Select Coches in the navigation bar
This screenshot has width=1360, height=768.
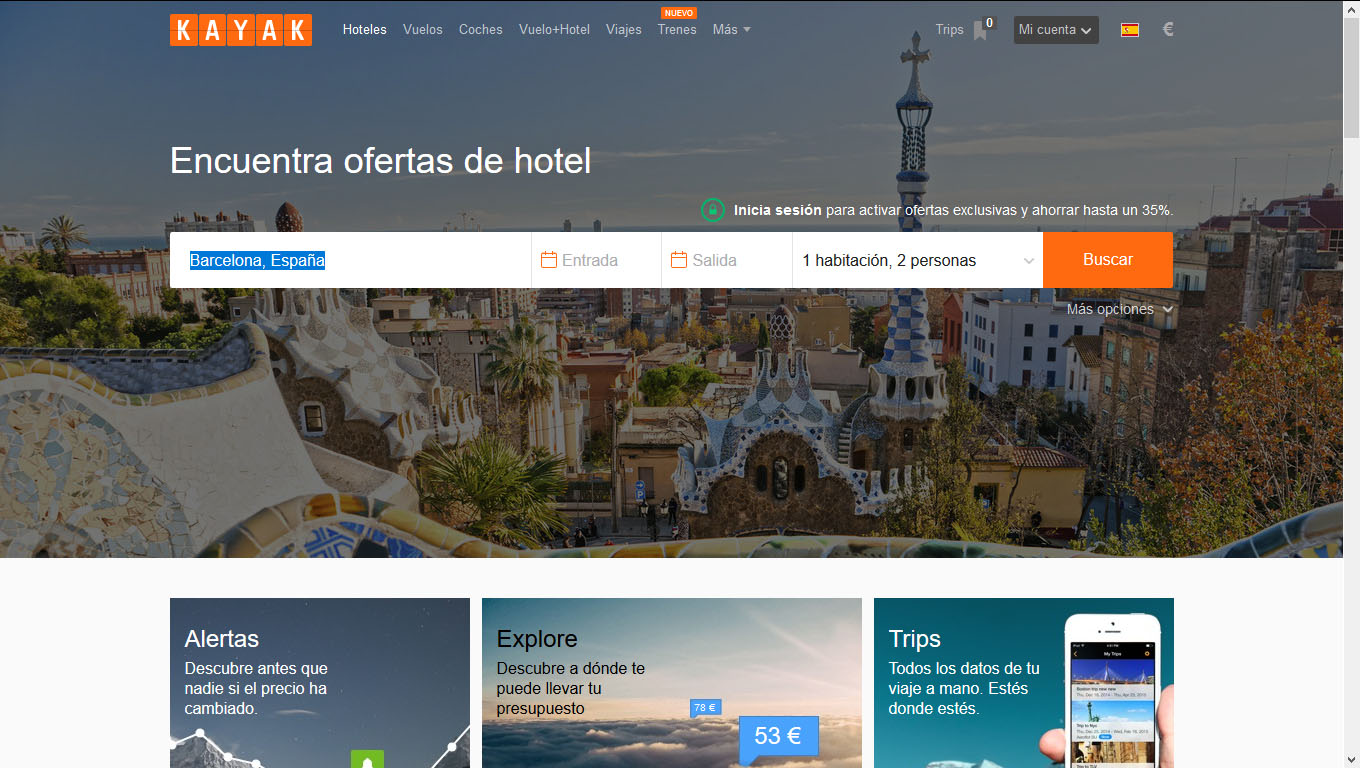480,30
